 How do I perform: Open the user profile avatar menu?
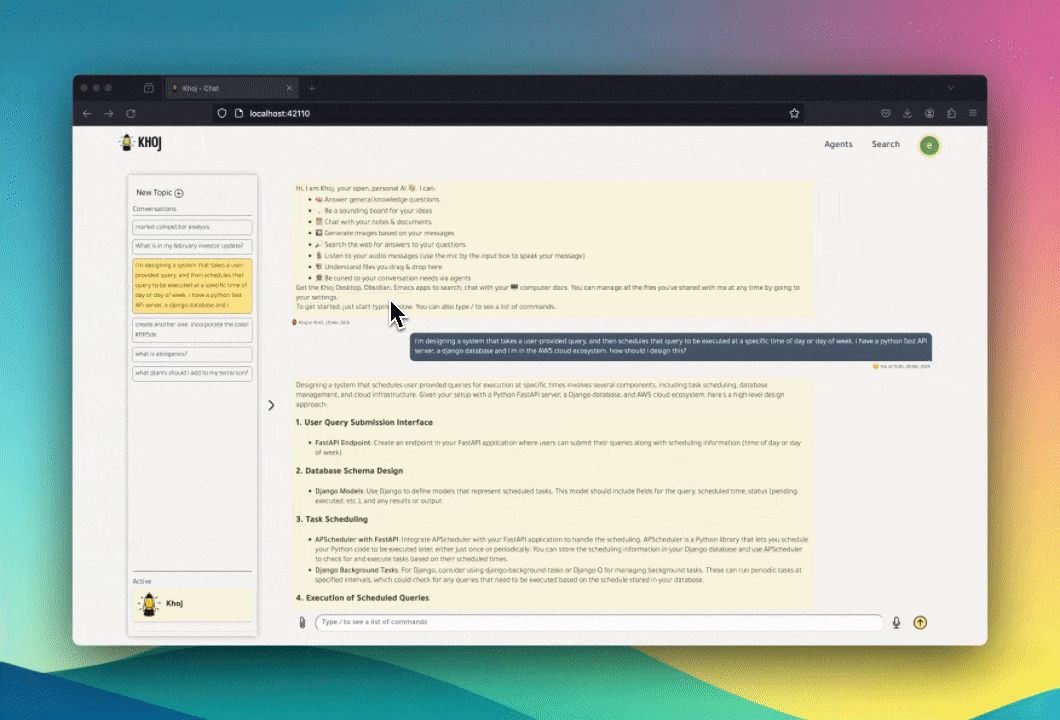tap(930, 145)
